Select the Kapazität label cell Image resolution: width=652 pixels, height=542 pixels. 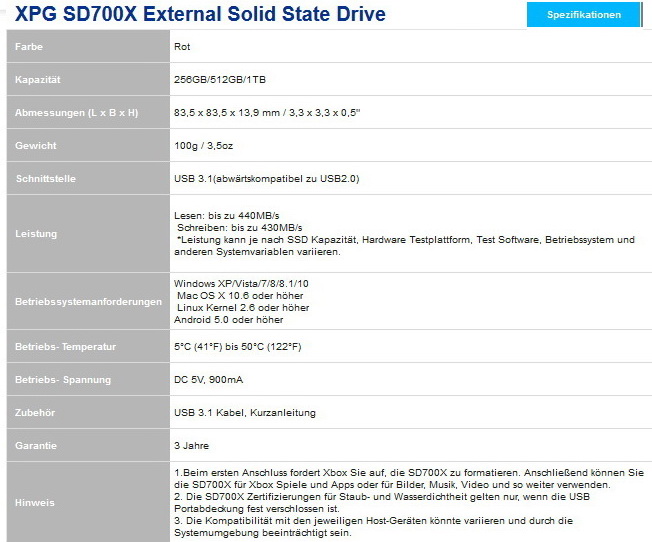tap(88, 79)
